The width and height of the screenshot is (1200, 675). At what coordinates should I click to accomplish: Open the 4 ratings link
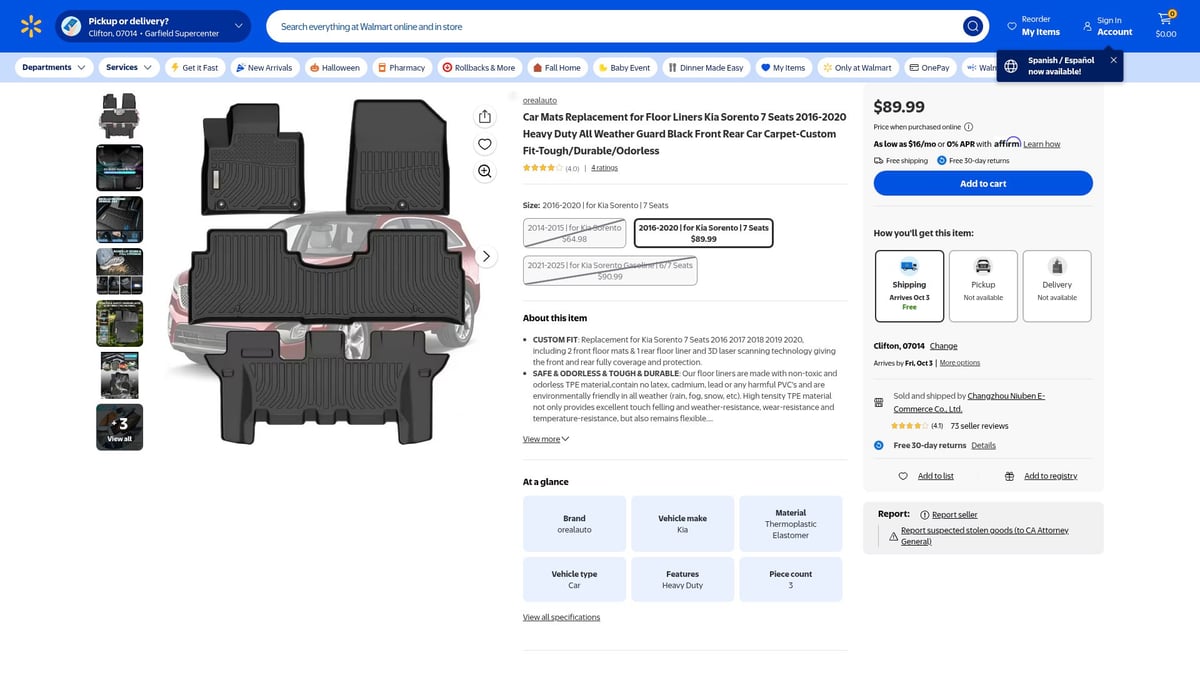tap(604, 168)
